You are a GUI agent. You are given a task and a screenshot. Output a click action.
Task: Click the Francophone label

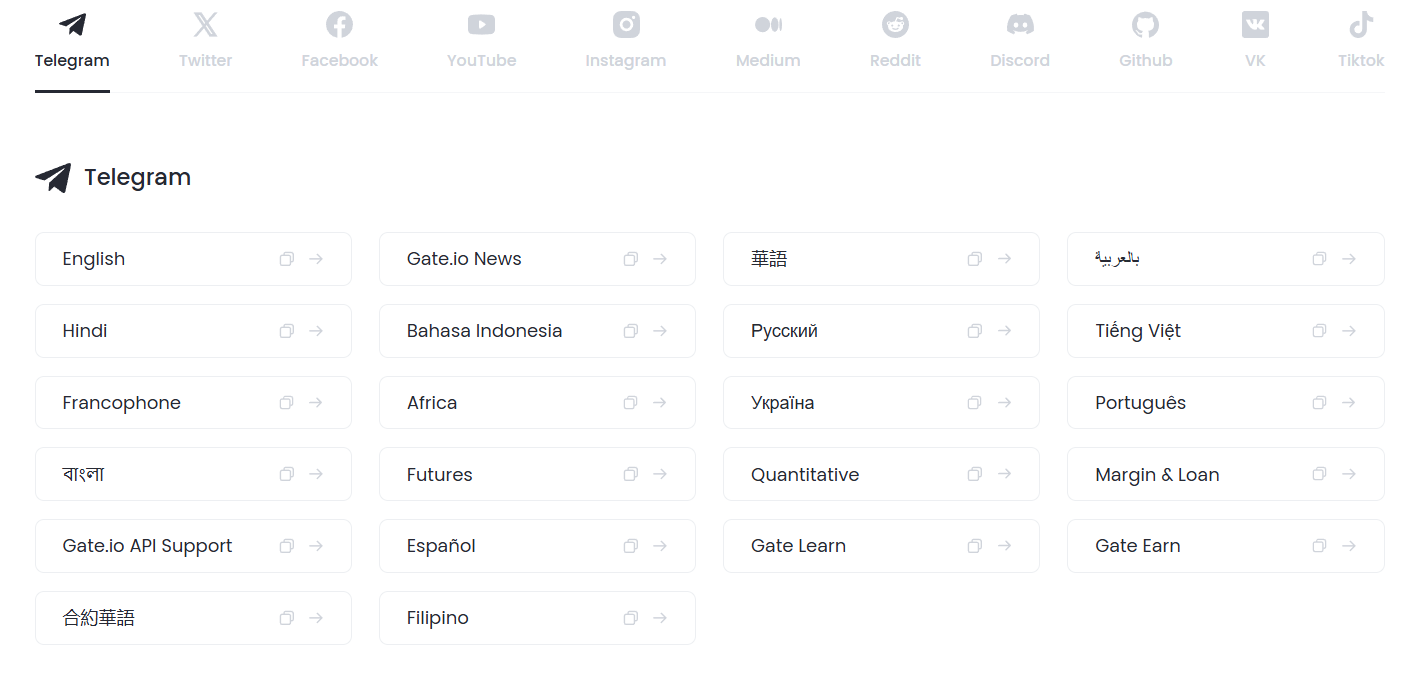tap(122, 403)
